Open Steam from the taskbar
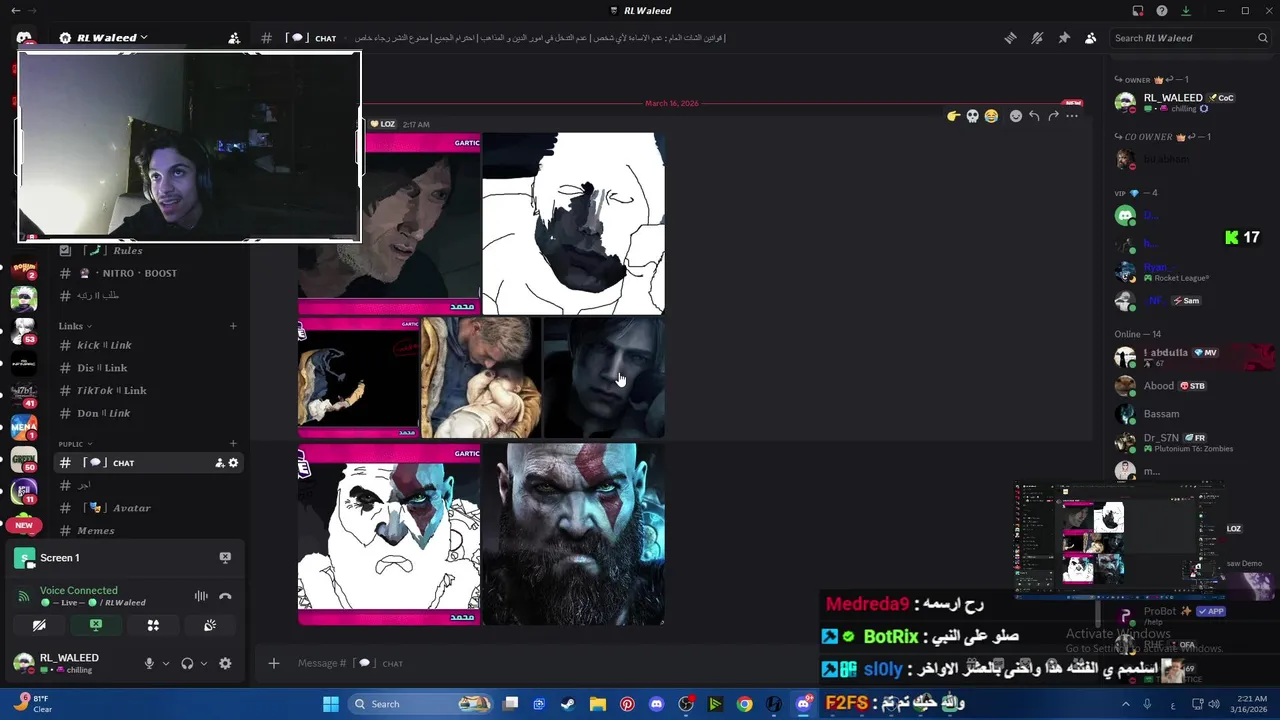1280x720 pixels. pos(568,704)
